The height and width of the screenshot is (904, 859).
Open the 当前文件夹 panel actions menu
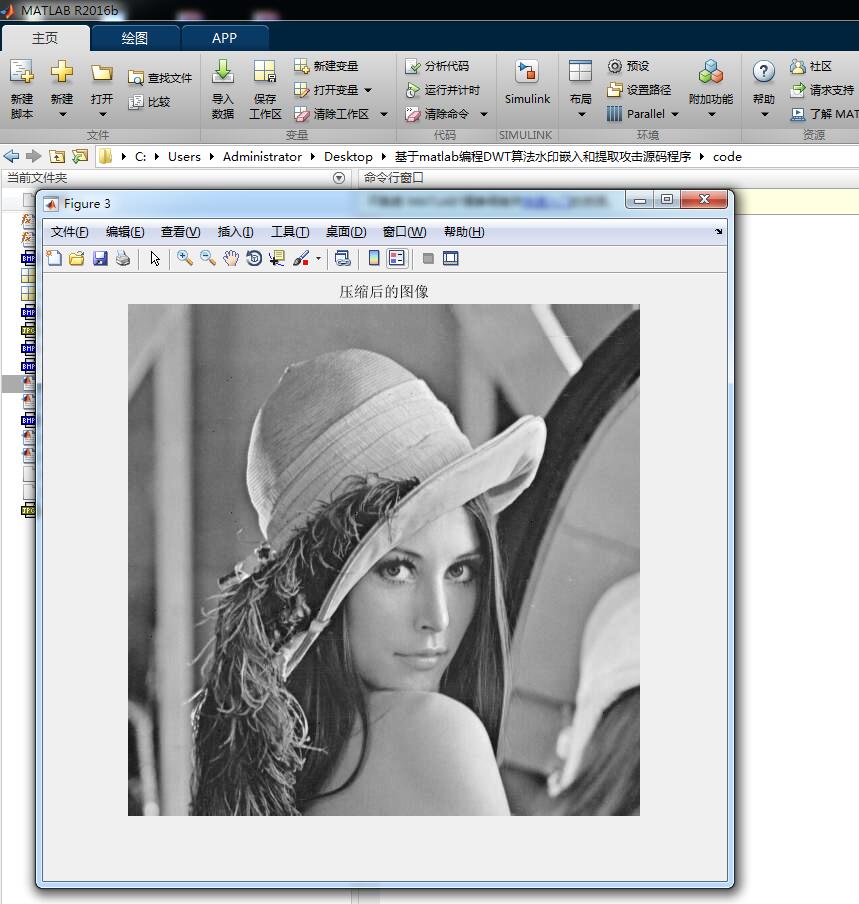point(339,178)
